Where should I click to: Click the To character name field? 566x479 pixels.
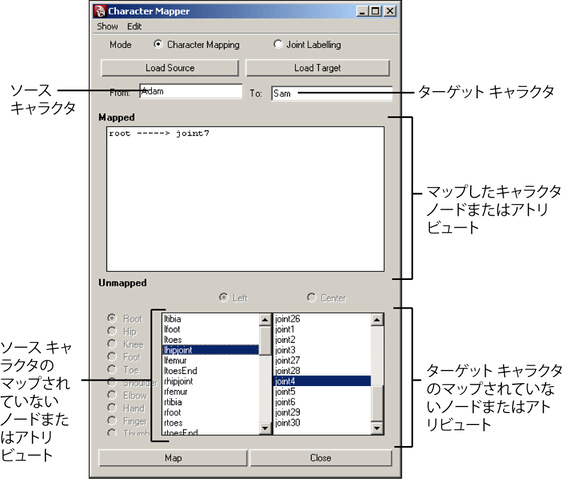pos(332,93)
